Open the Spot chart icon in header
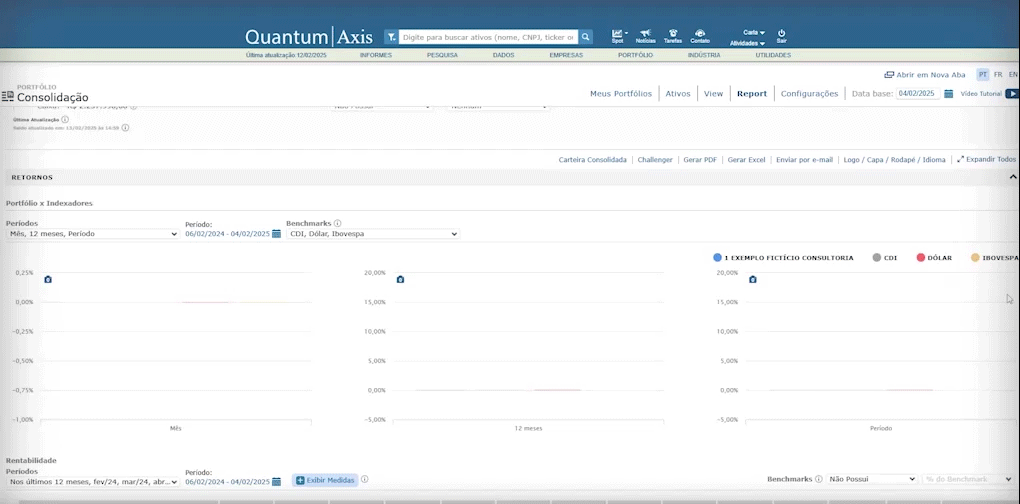The image size is (1020, 504). pos(617,34)
